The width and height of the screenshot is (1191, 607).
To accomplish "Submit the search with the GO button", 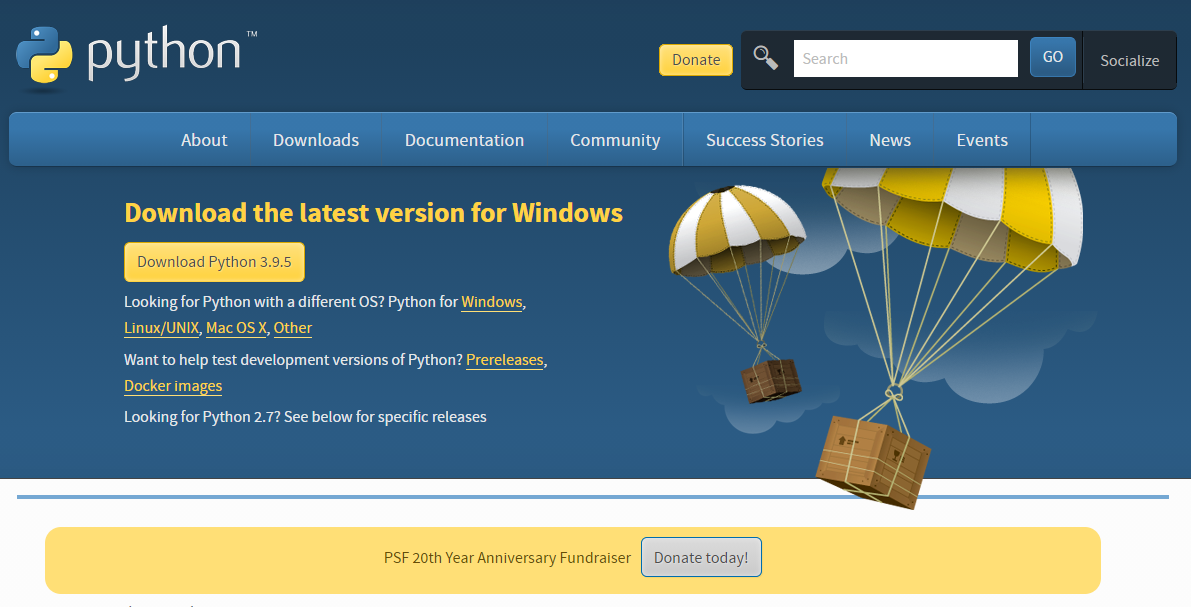I will pyautogui.click(x=1053, y=57).
